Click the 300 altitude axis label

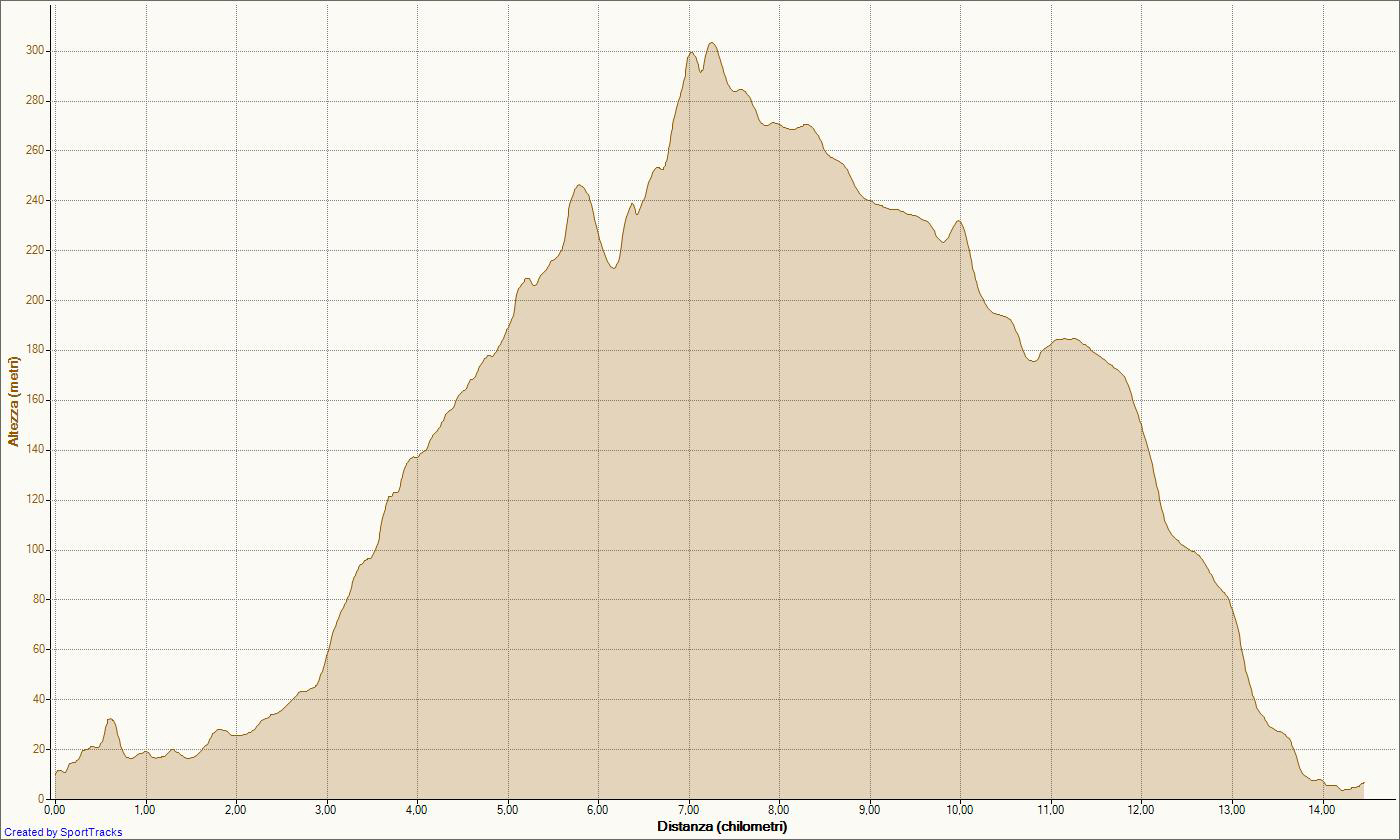pos(36,51)
